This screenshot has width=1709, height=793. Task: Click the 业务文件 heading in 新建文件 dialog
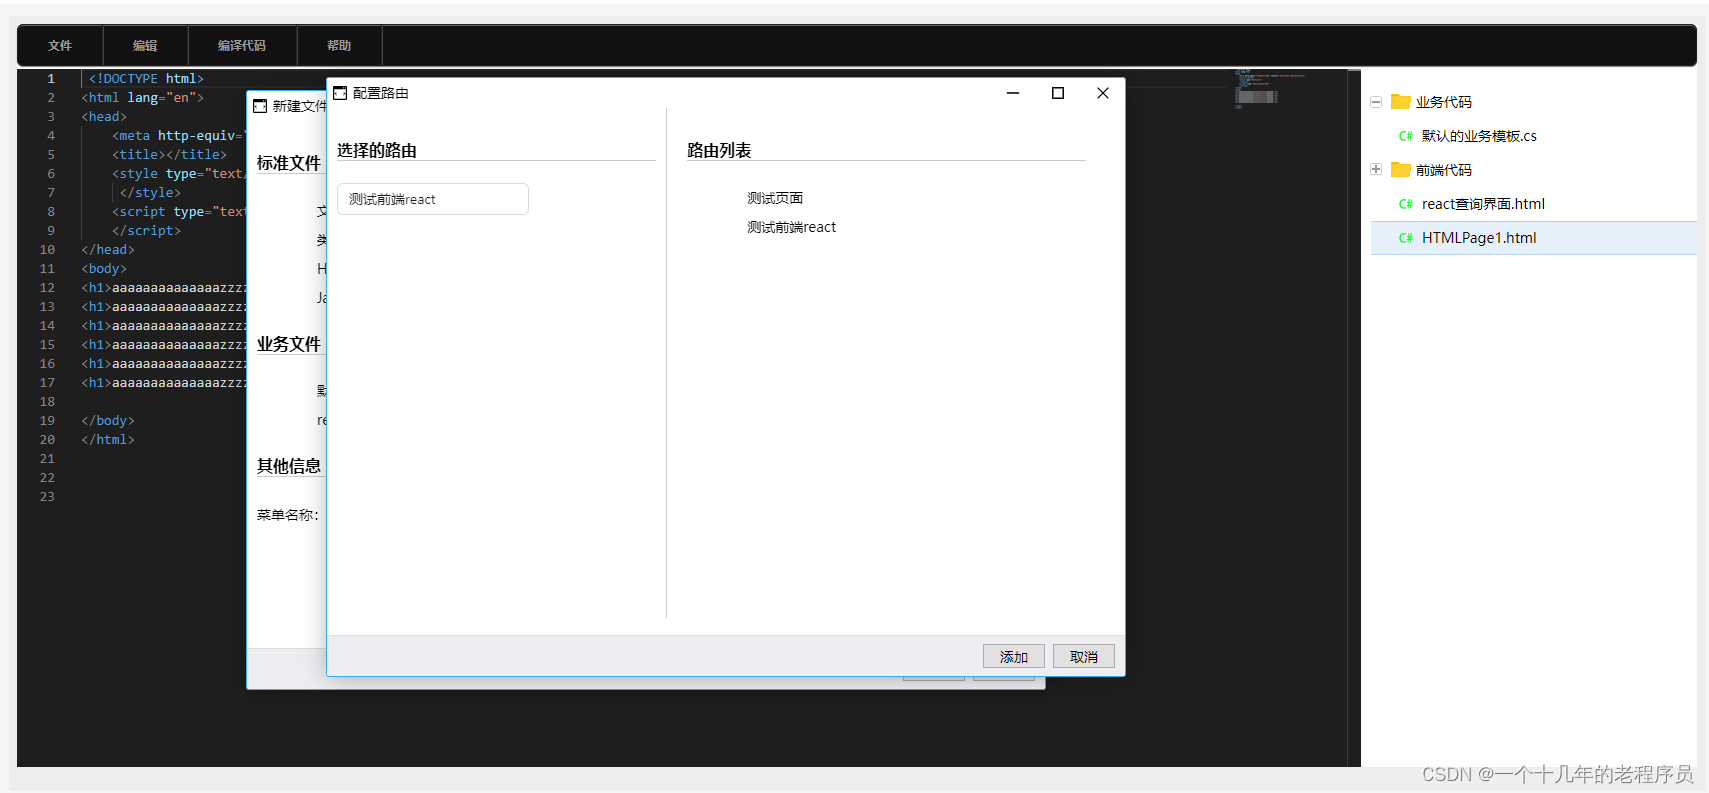tap(289, 344)
